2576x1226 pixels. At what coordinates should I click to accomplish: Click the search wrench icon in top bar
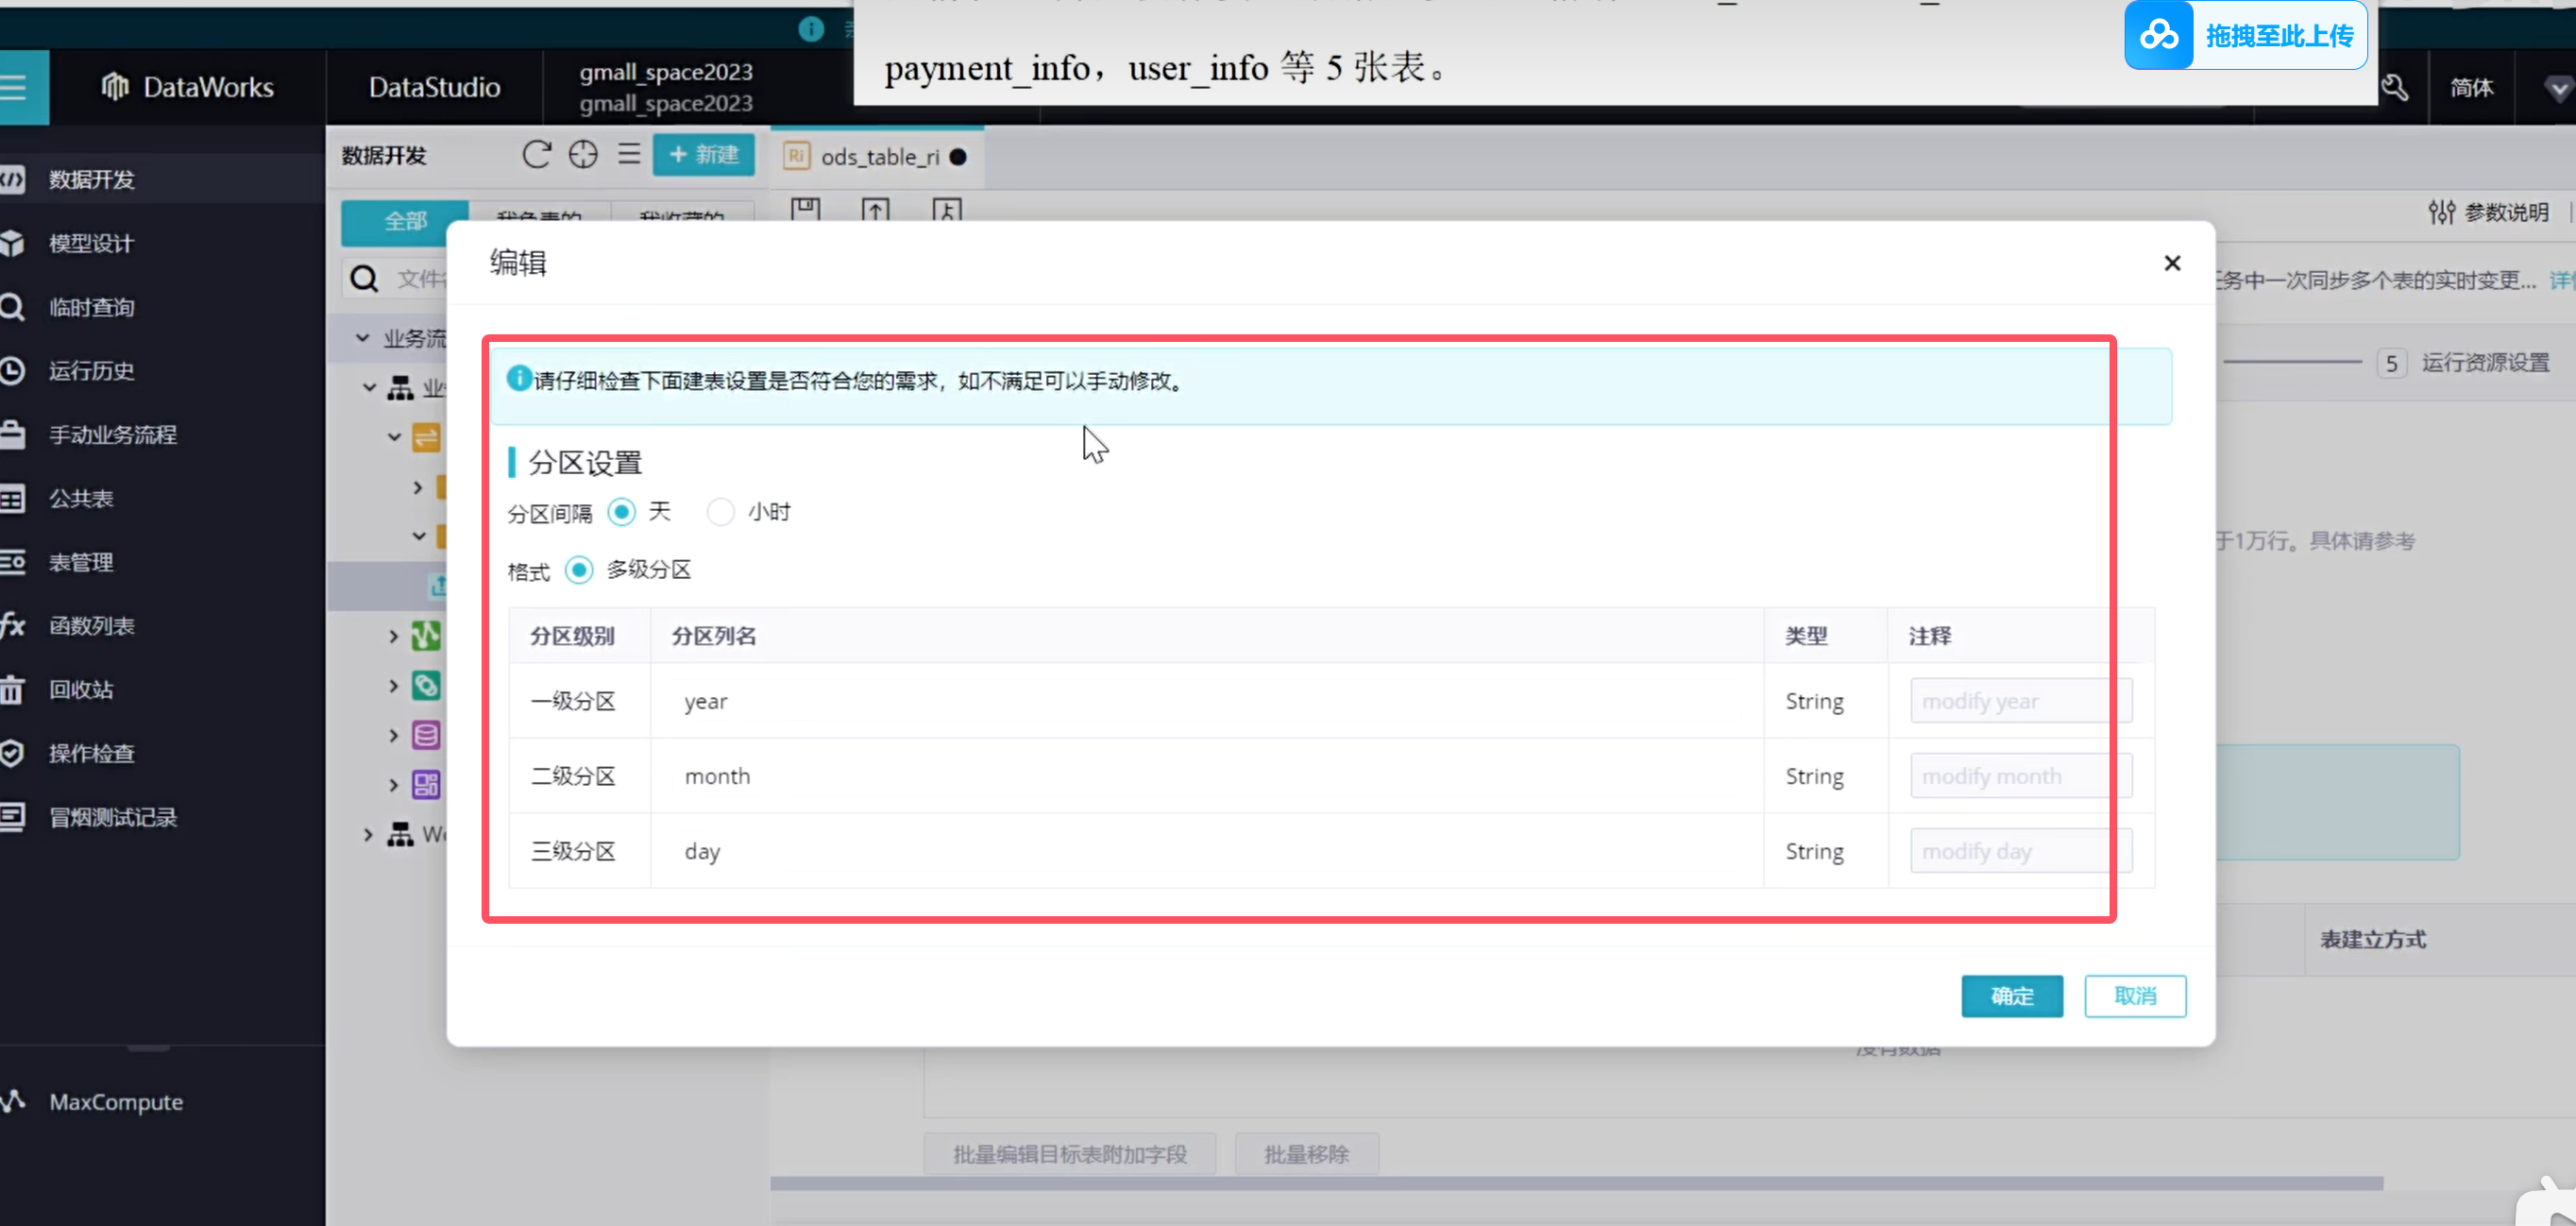(x=2395, y=87)
